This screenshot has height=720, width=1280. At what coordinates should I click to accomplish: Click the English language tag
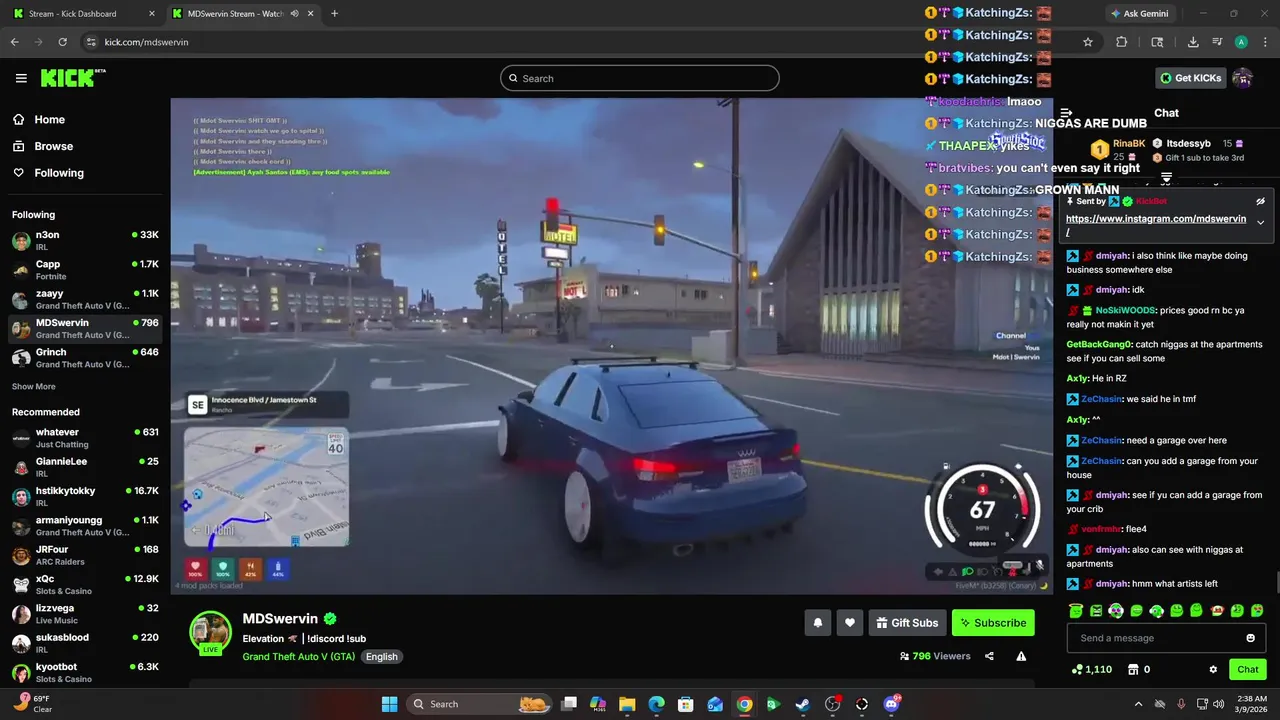tap(381, 657)
